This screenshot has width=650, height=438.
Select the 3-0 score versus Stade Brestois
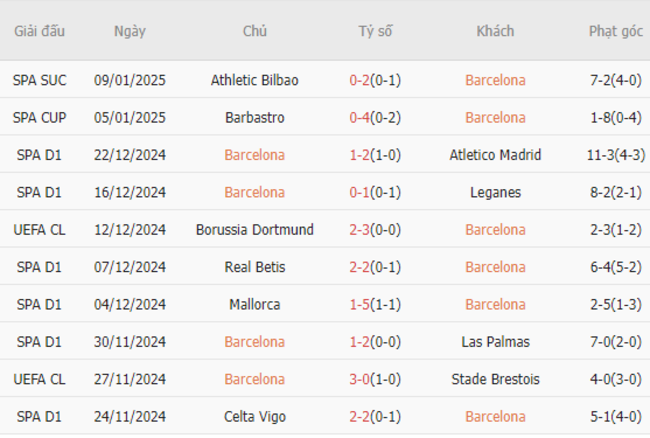[359, 379]
